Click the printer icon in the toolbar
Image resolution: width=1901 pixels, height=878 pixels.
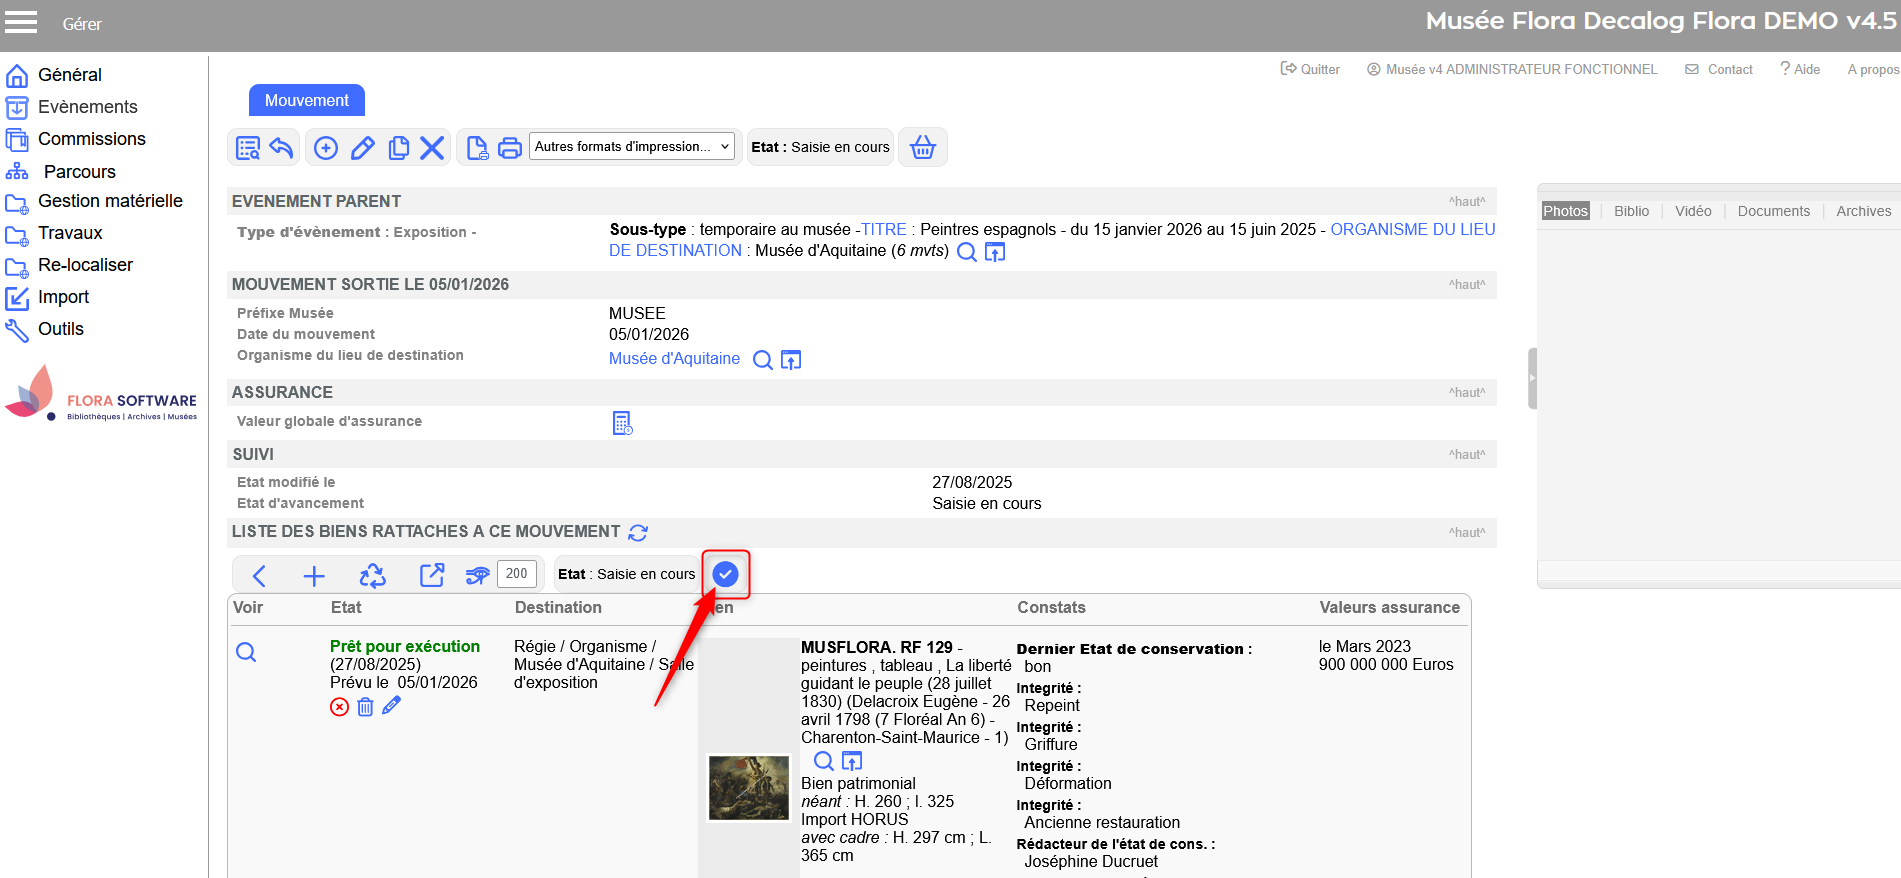pos(510,148)
